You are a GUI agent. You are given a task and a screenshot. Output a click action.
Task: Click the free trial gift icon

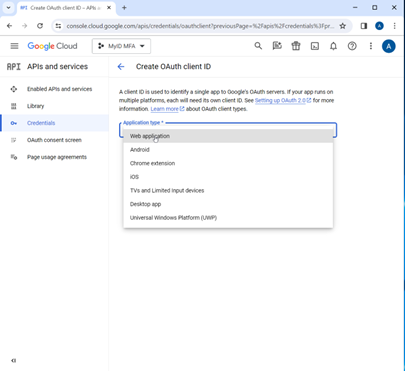pos(296,46)
